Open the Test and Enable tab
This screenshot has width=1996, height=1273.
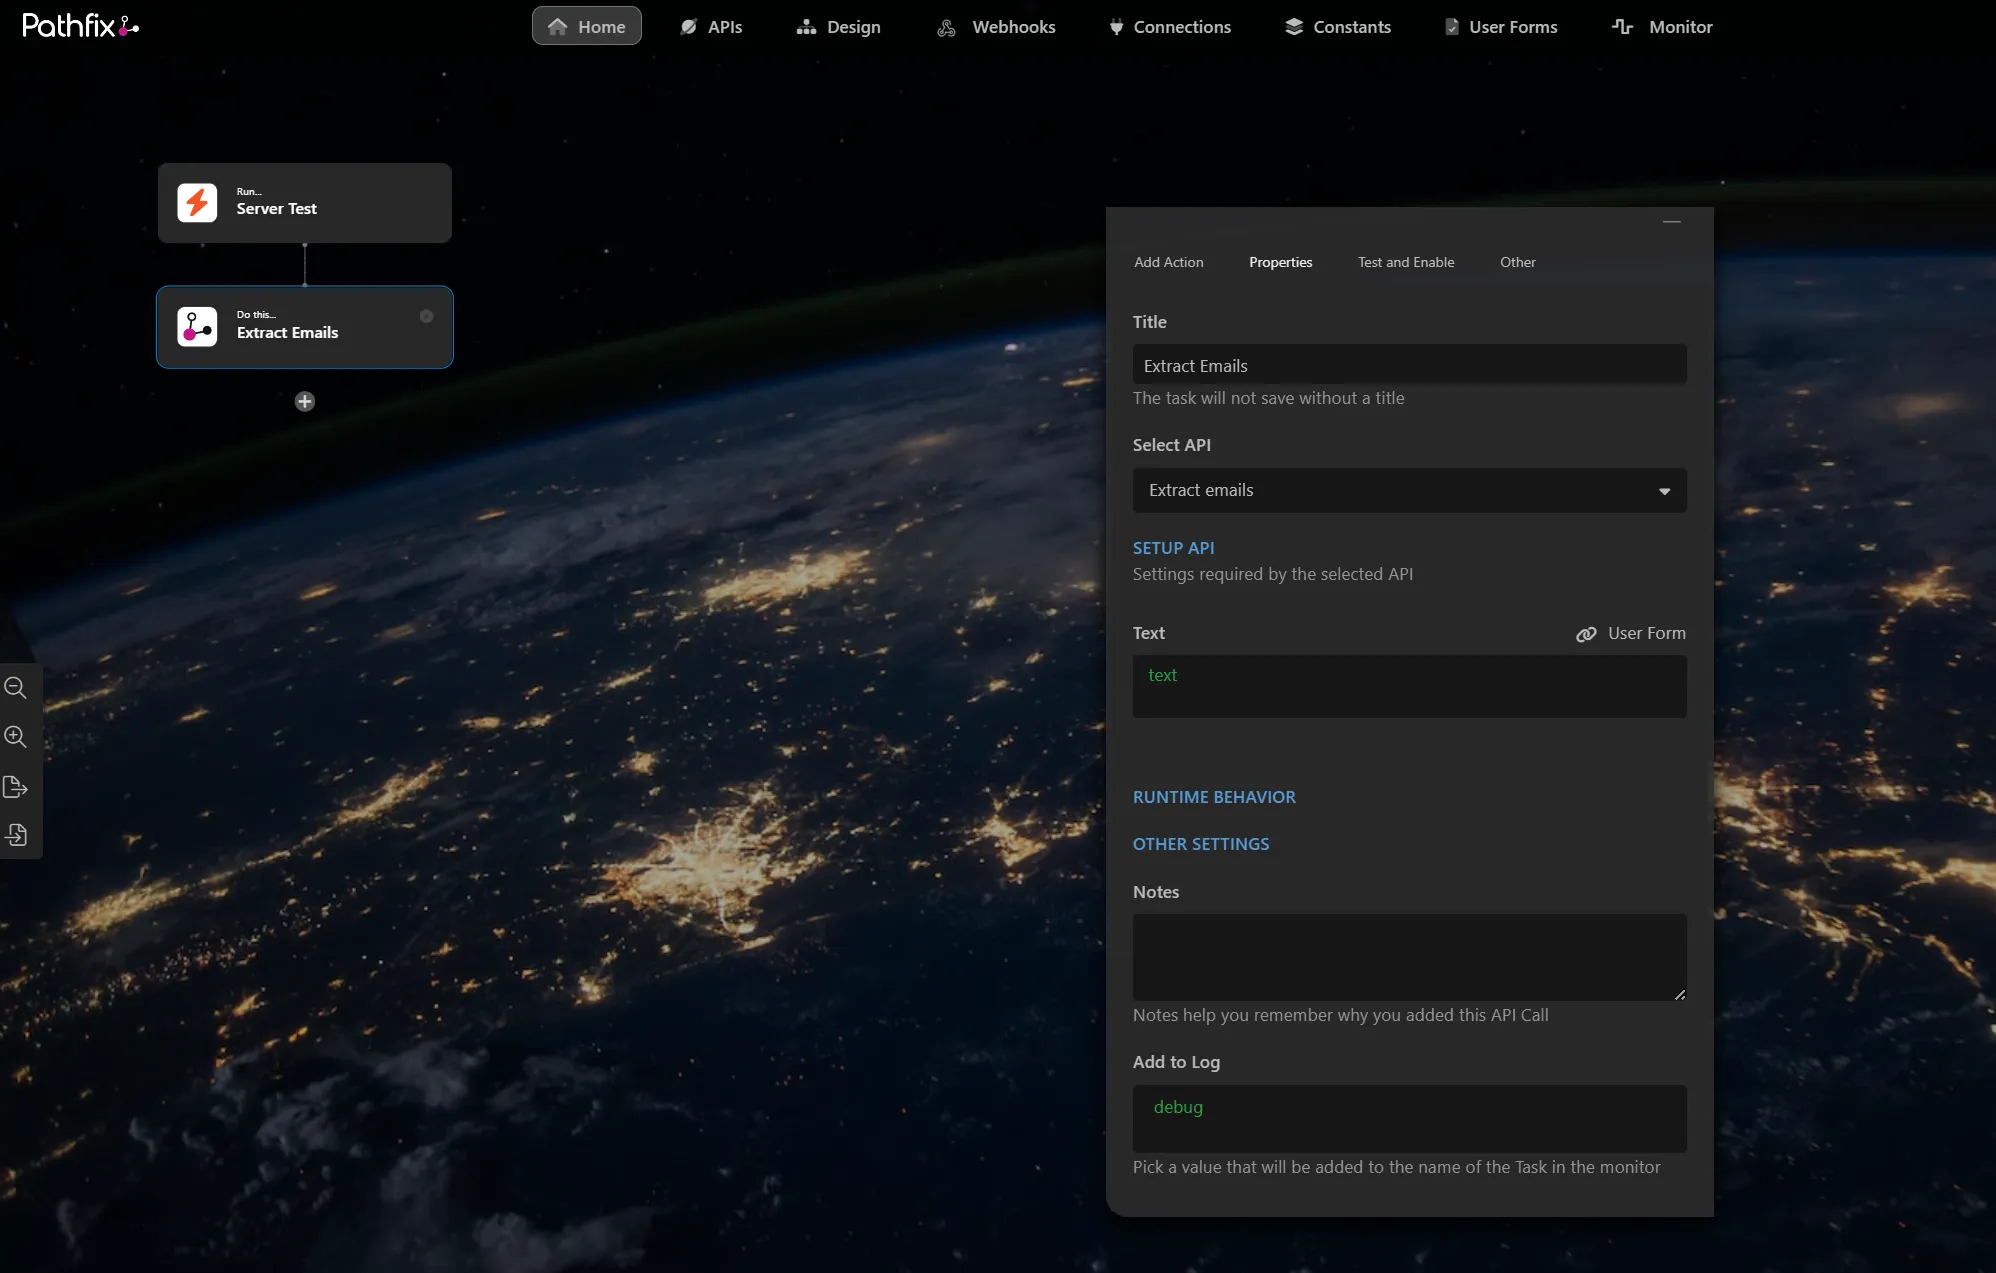[x=1406, y=262]
